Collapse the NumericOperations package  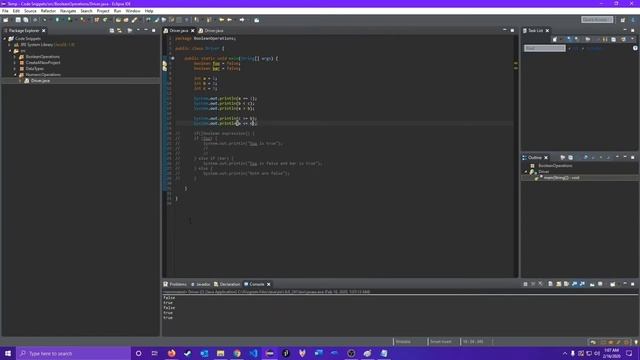pos(16,75)
